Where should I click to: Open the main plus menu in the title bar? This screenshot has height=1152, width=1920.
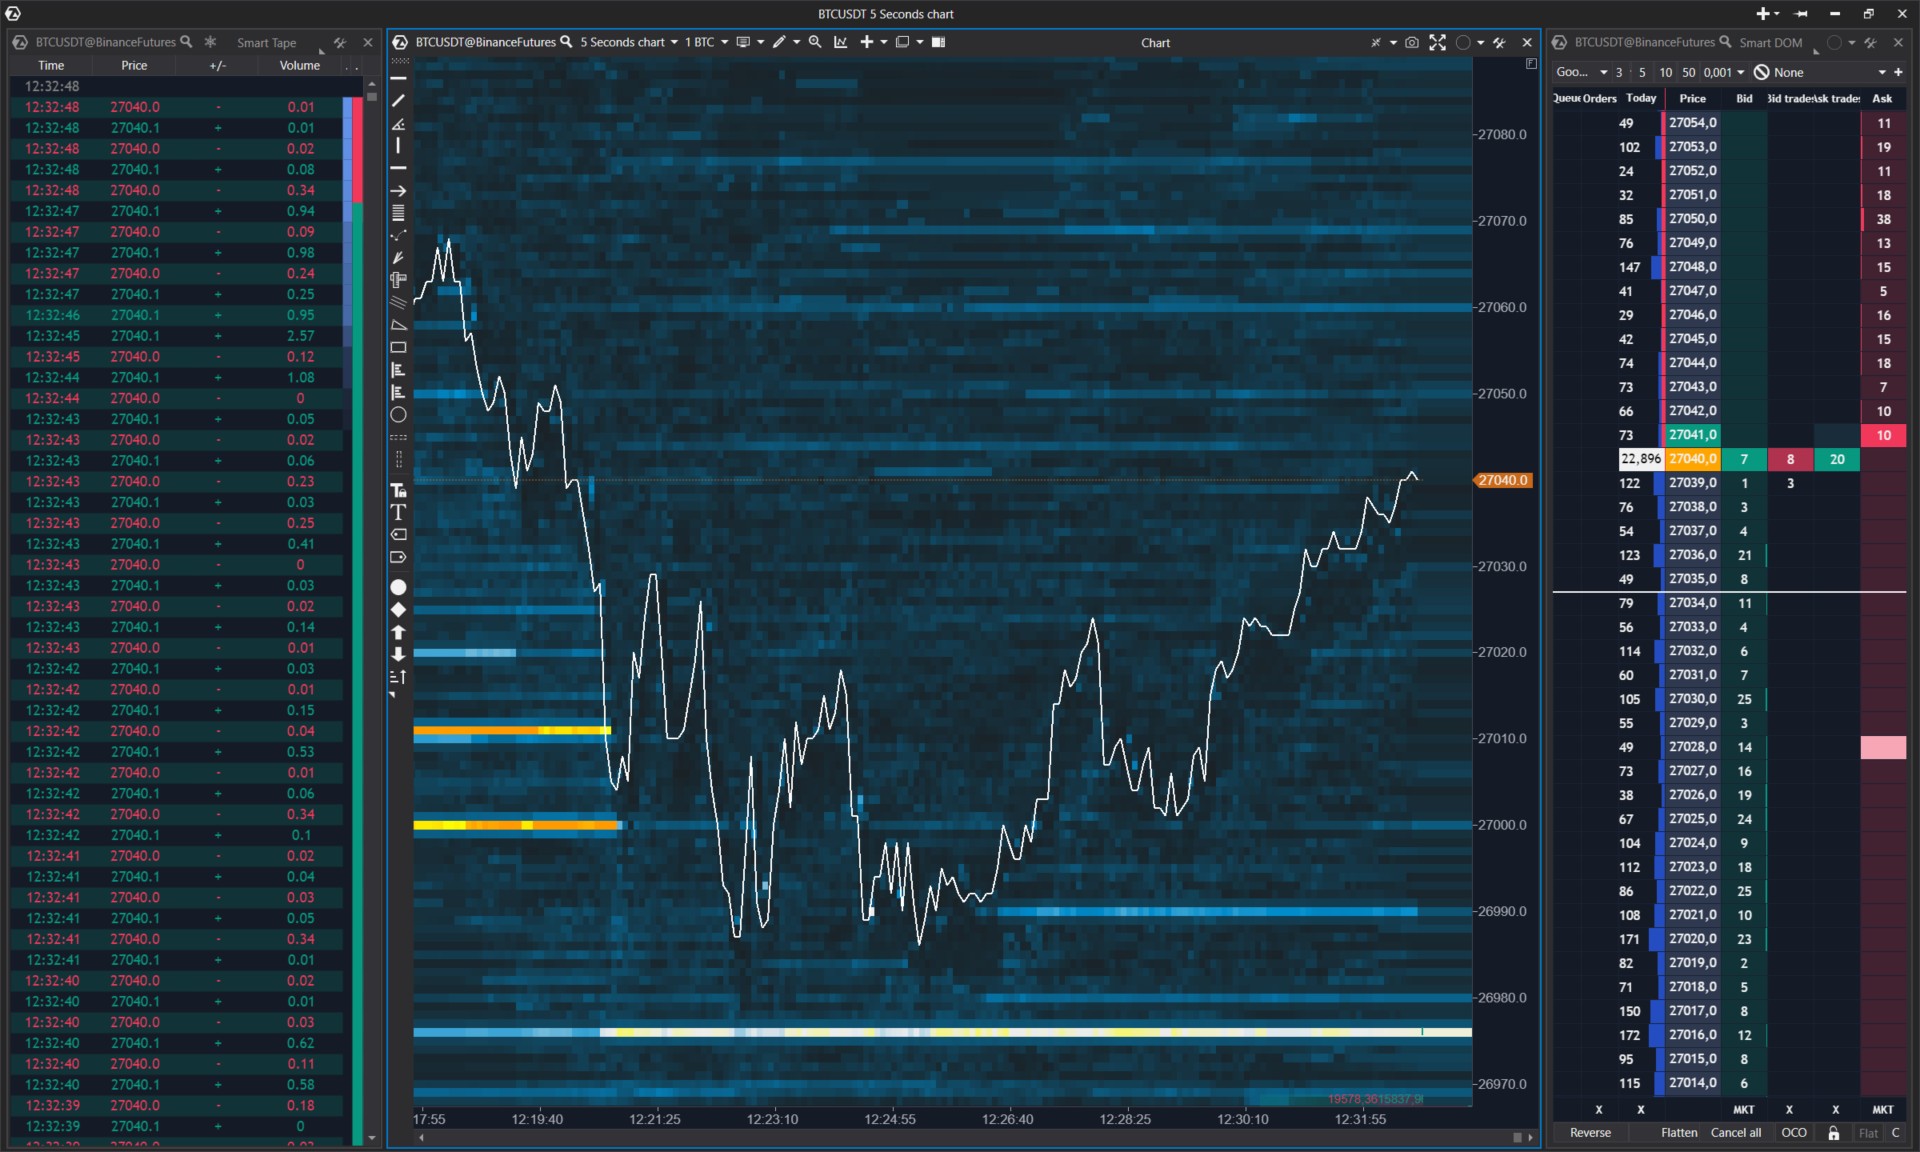[1763, 13]
